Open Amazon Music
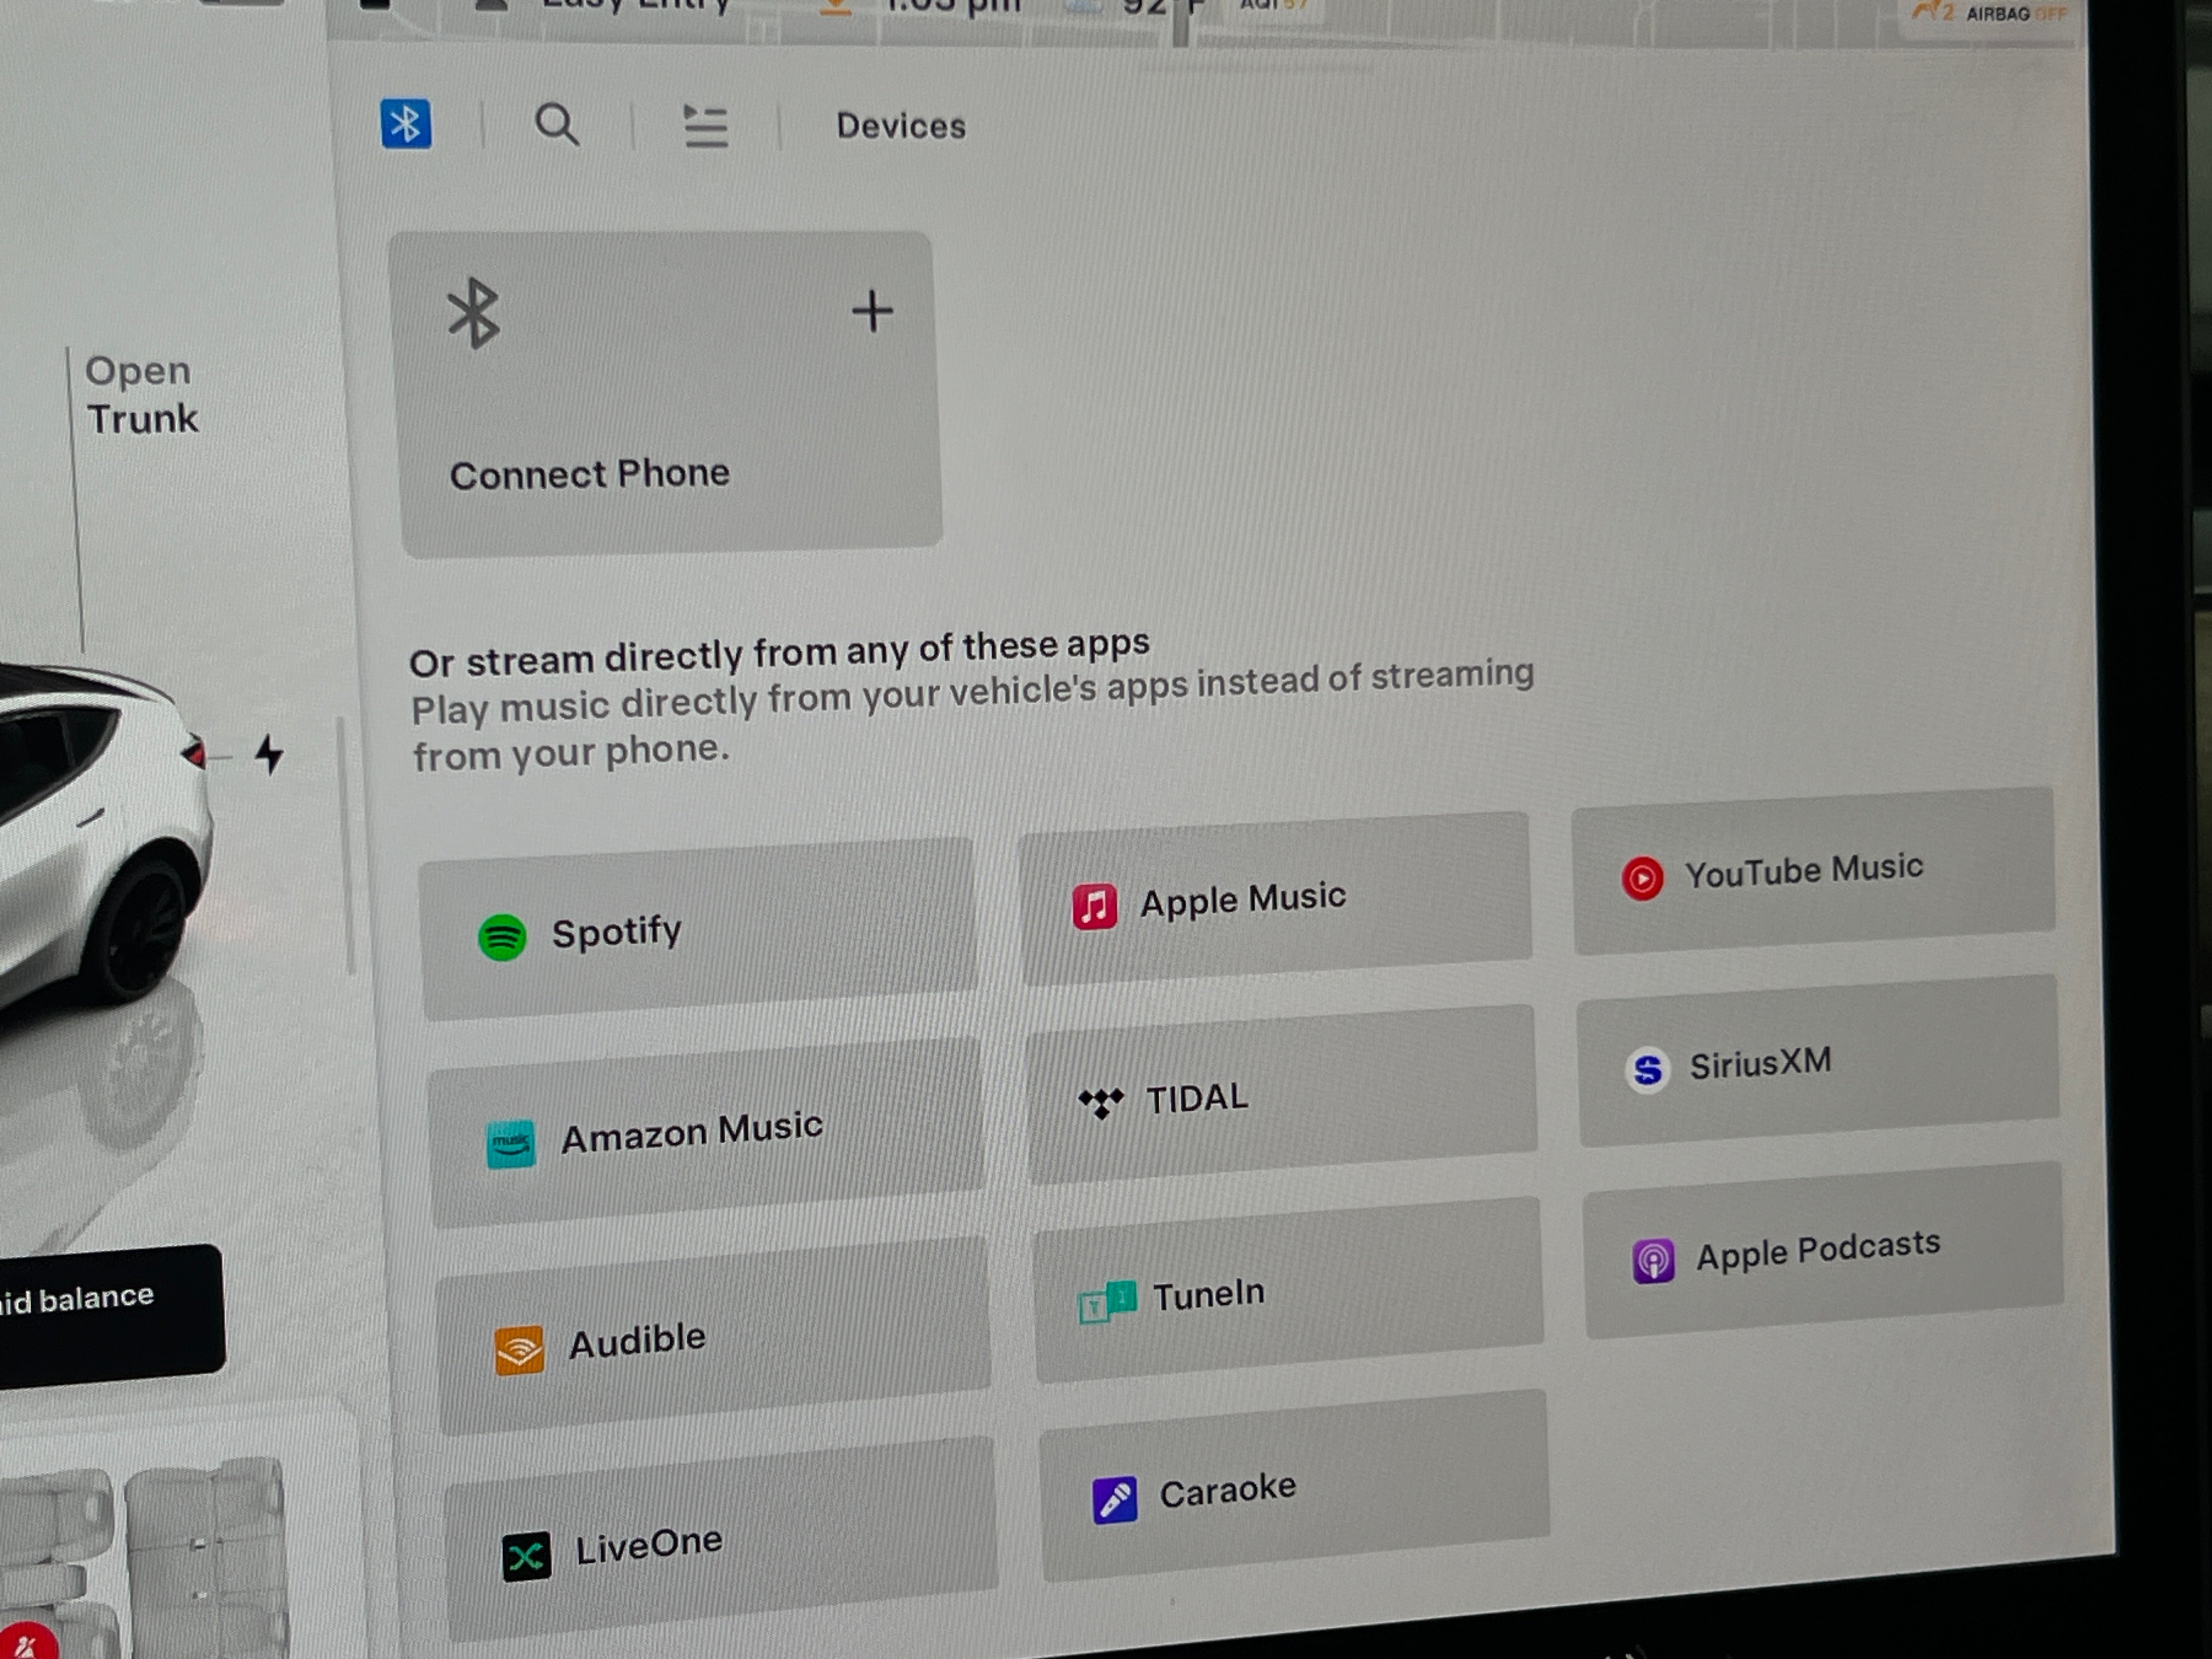 pos(706,1132)
